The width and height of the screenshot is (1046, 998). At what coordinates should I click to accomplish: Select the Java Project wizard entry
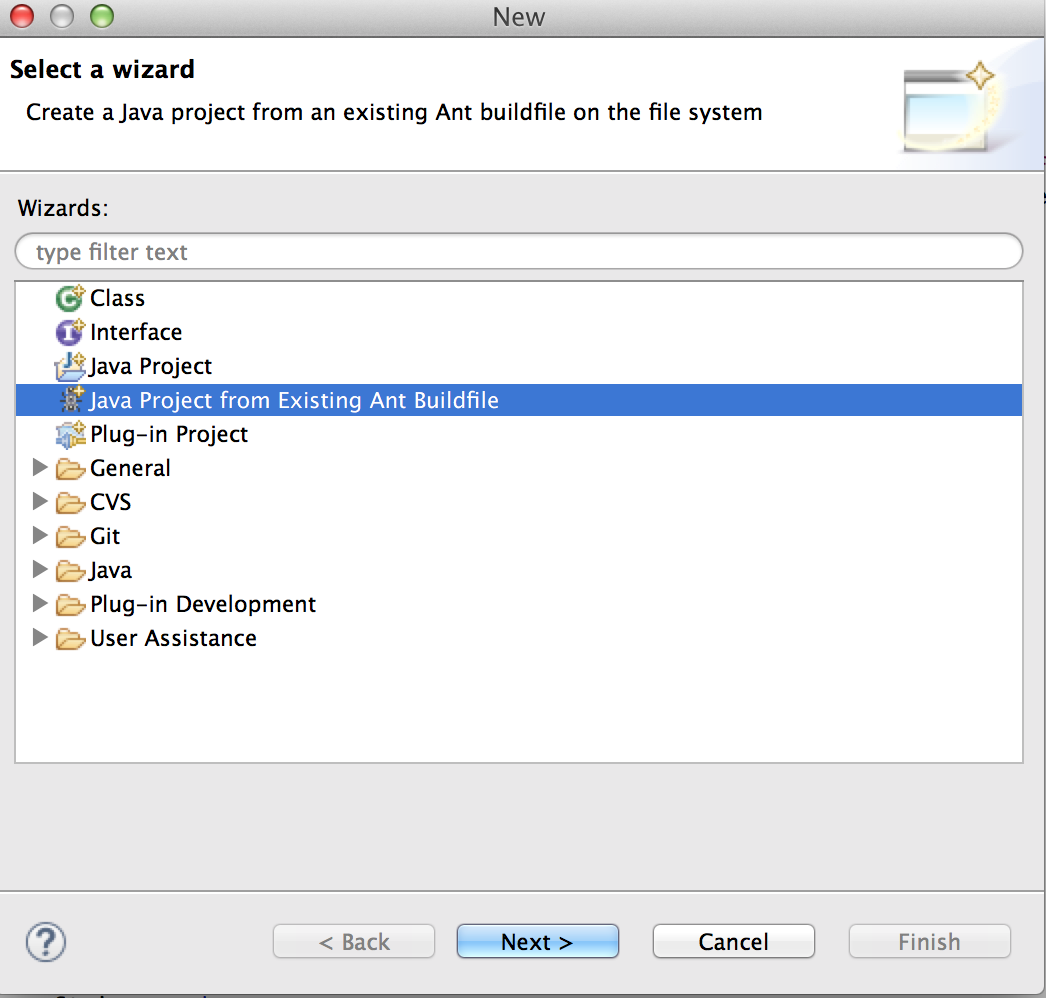(151, 366)
